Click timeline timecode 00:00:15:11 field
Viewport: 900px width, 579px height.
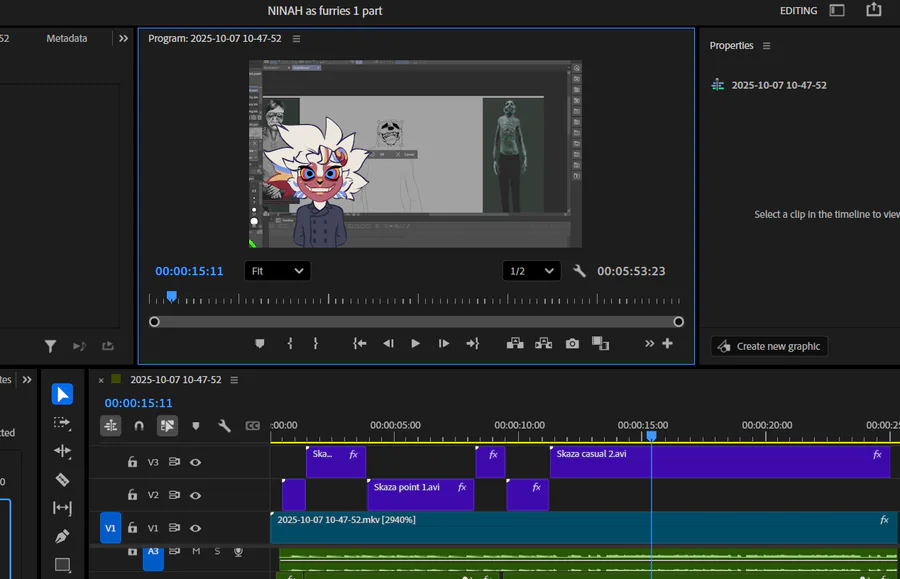[x=138, y=403]
